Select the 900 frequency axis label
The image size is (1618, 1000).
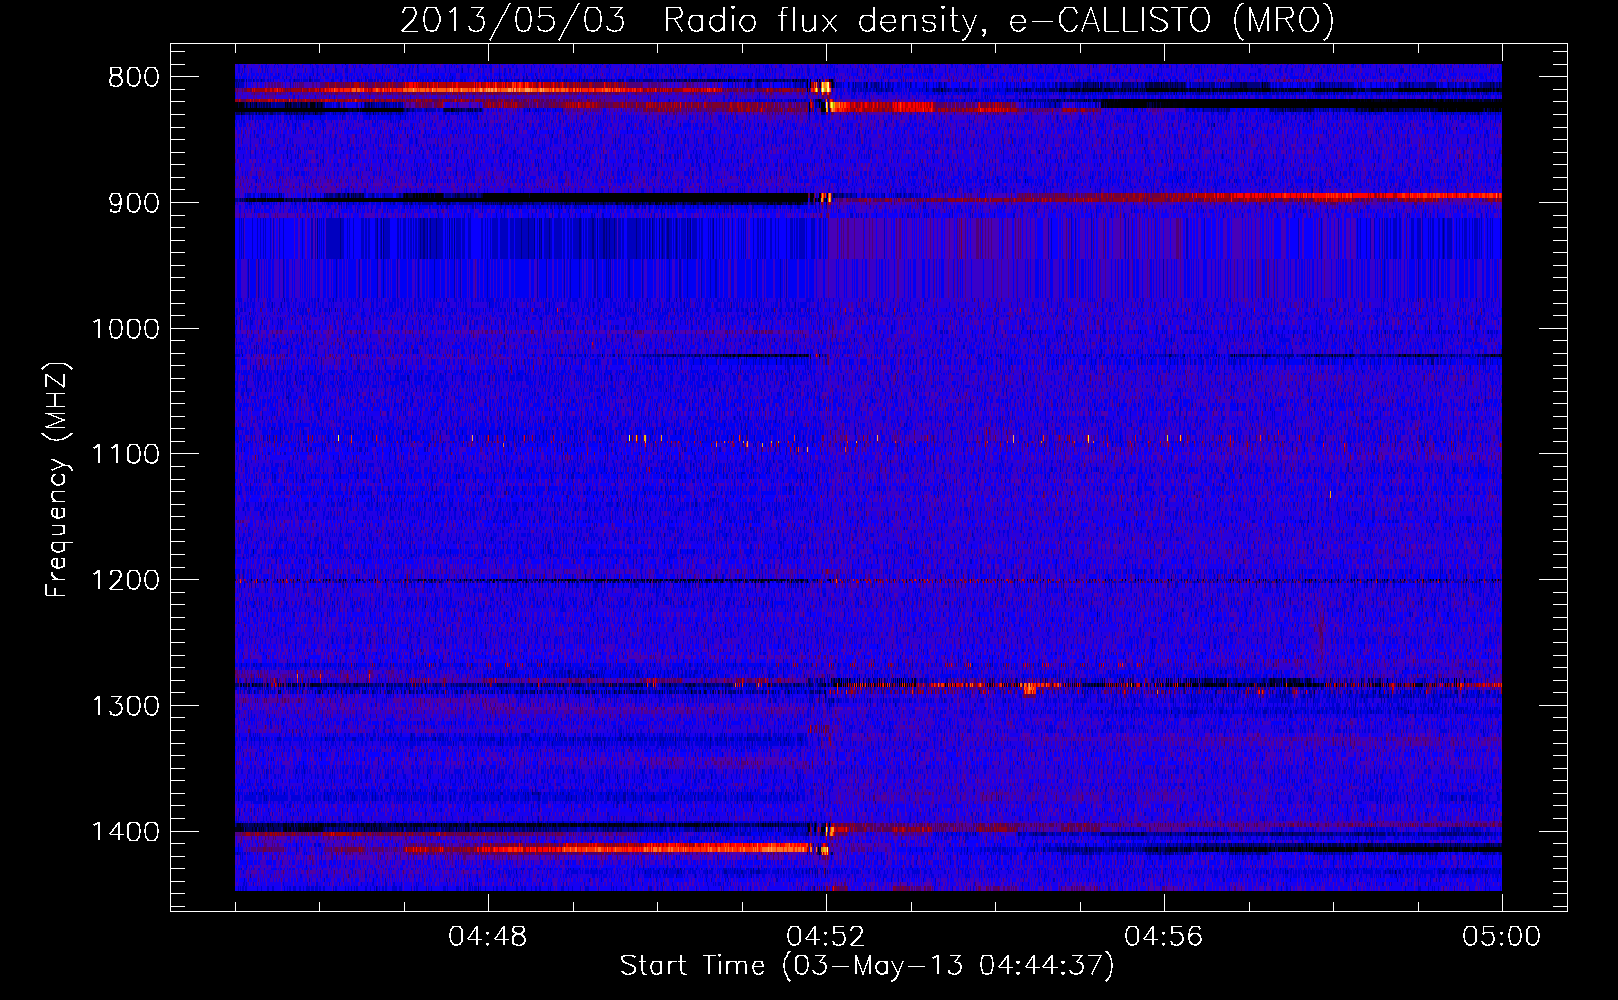[x=133, y=203]
